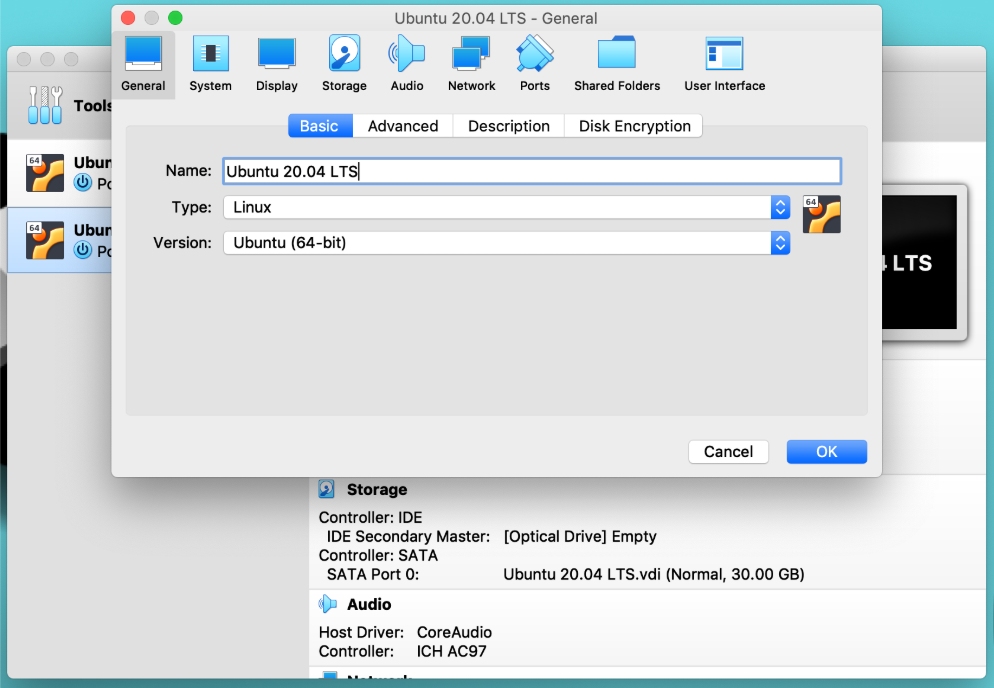Click the Audio speaker icon in details pane
This screenshot has width=994, height=688.
(x=327, y=604)
